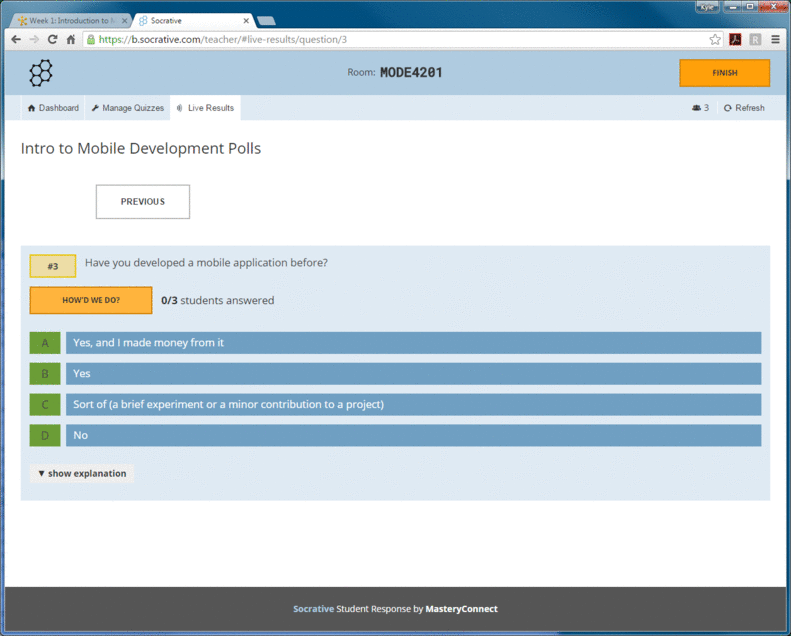Click the Kyle user profile button
Viewport: 791px width, 636px height.
[x=707, y=7]
